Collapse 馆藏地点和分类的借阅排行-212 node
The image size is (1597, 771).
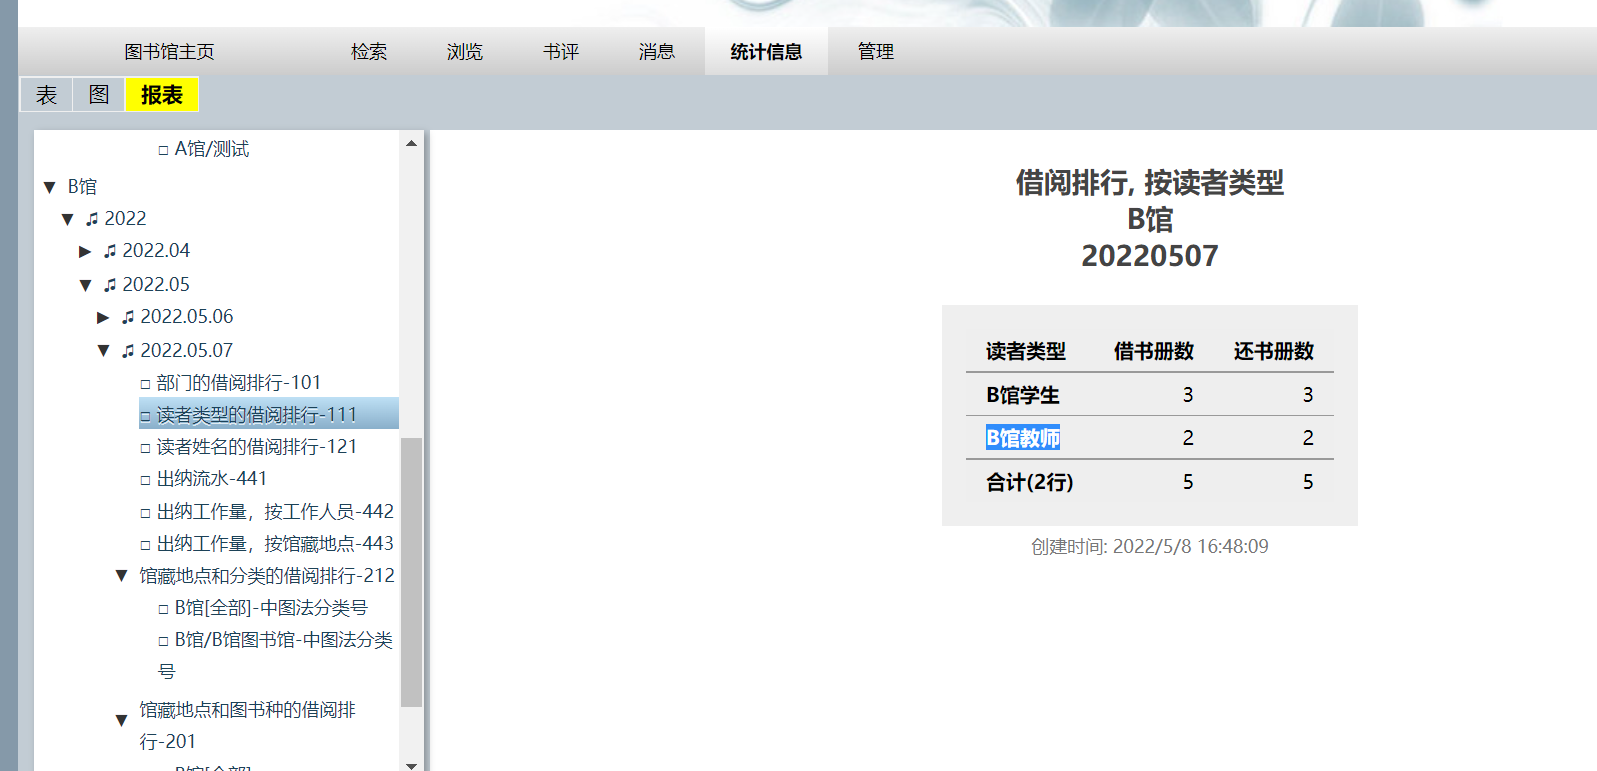(x=121, y=576)
